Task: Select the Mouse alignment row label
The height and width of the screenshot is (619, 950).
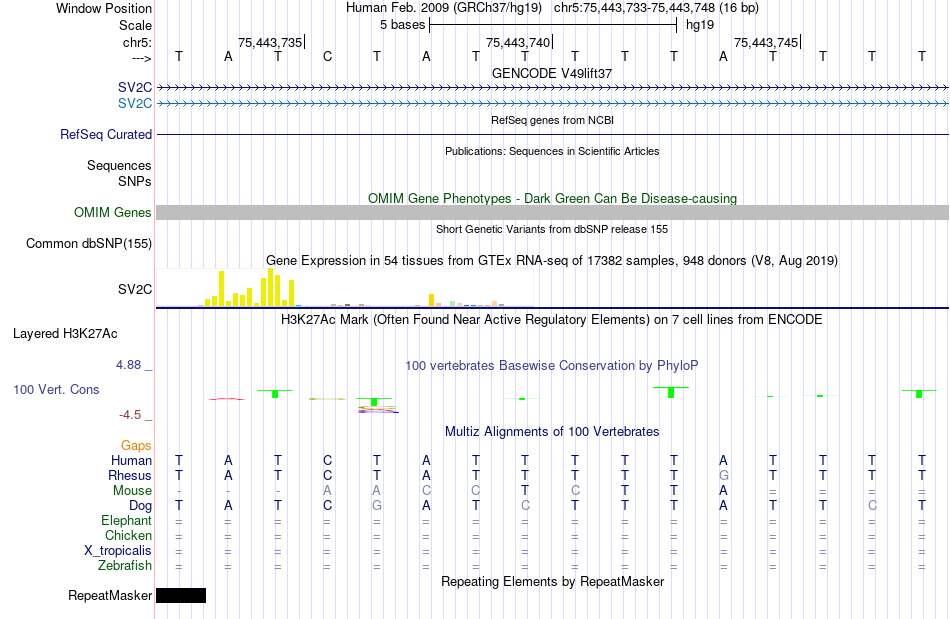Action: click(x=132, y=491)
